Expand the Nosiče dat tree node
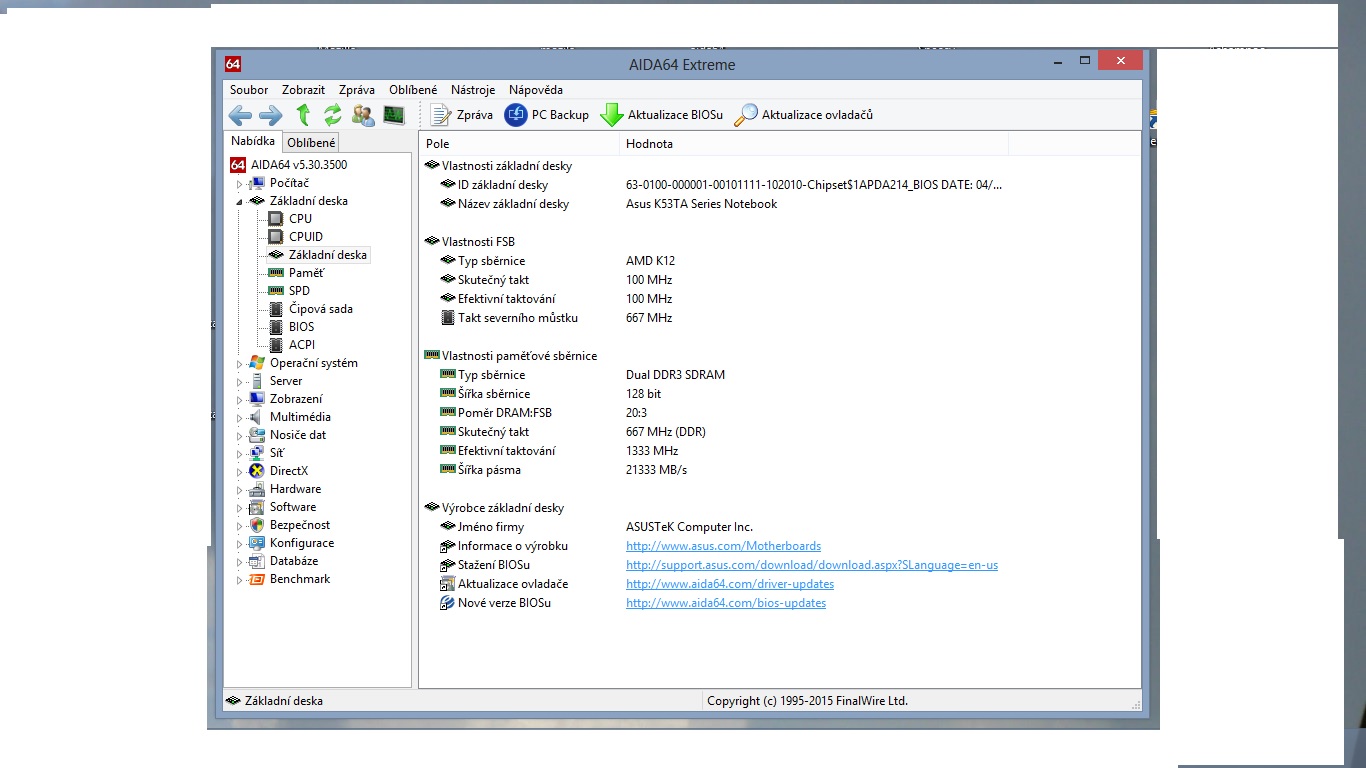Viewport: 1366px width, 768px height. click(x=240, y=436)
